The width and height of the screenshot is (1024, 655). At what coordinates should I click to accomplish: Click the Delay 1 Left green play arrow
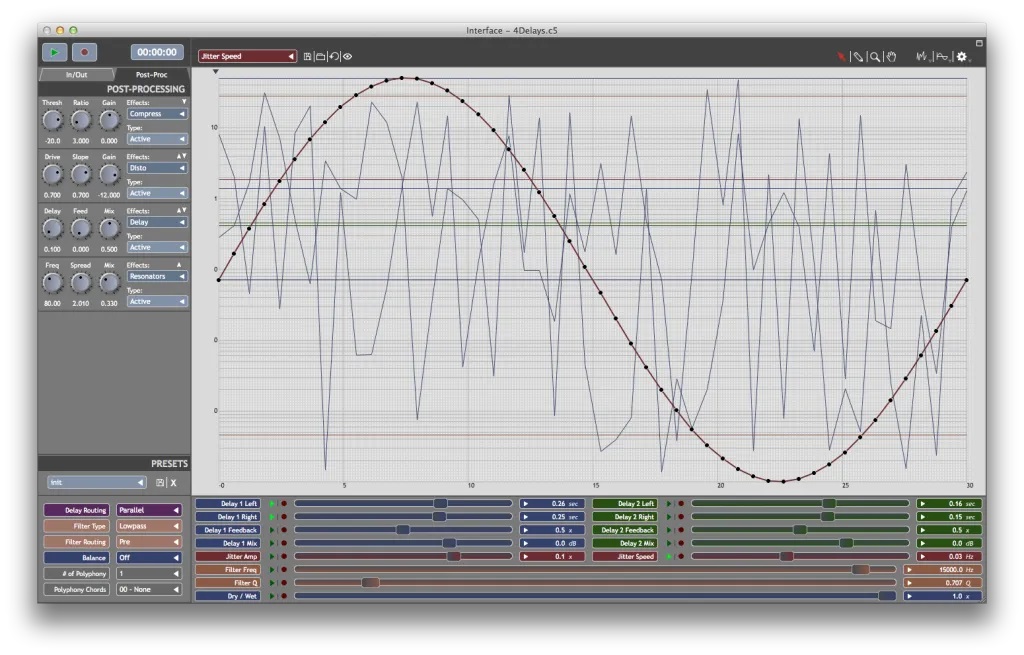coord(272,504)
